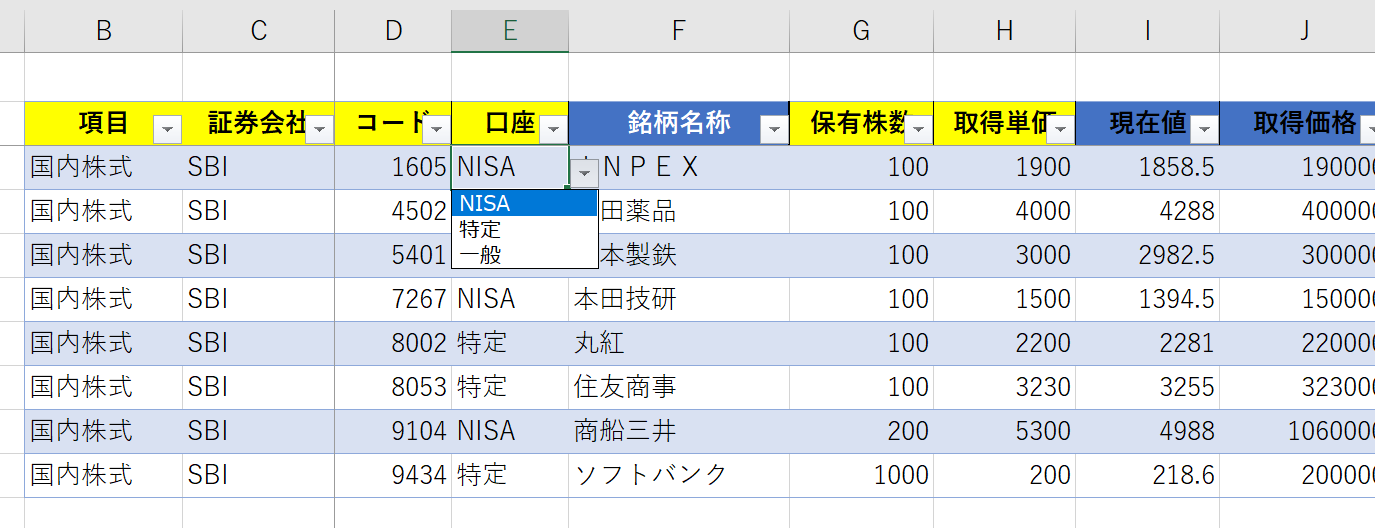Screen dimensions: 1375x528
Task: Click the validation dropdown arrow beside cell E NISA
Action: coord(585,174)
